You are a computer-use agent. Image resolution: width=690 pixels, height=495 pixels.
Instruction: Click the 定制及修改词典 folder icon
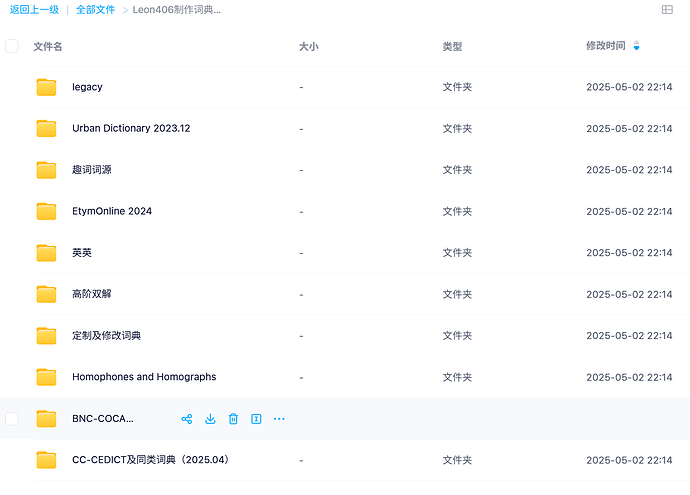[46, 336]
